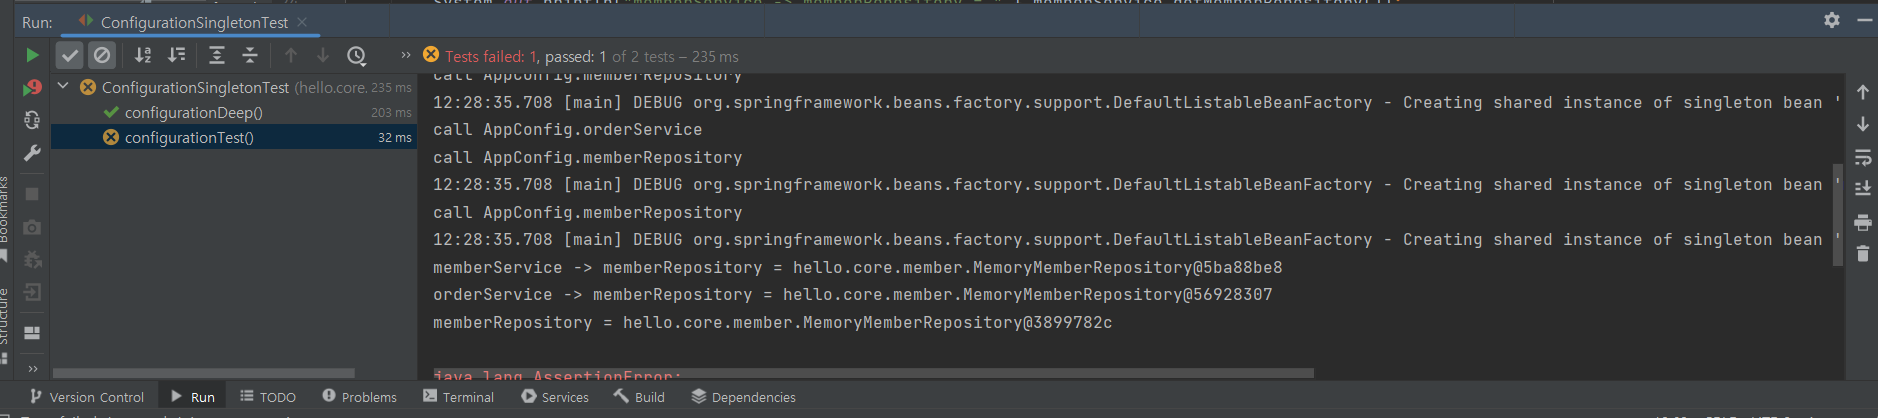Open the Terminal tool window
The height and width of the screenshot is (418, 1878).
point(459,397)
